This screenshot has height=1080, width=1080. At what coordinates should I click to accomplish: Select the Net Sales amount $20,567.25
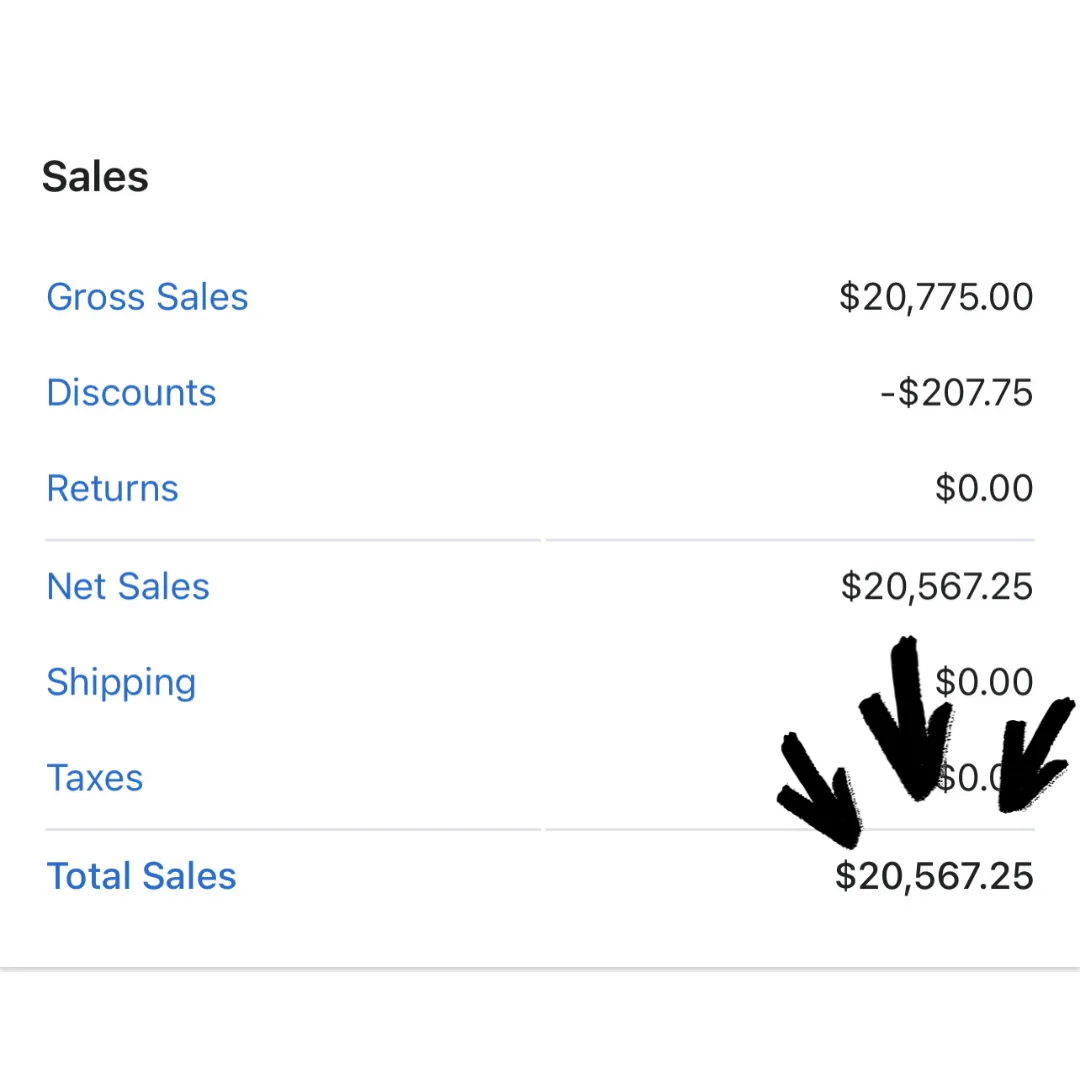point(936,586)
